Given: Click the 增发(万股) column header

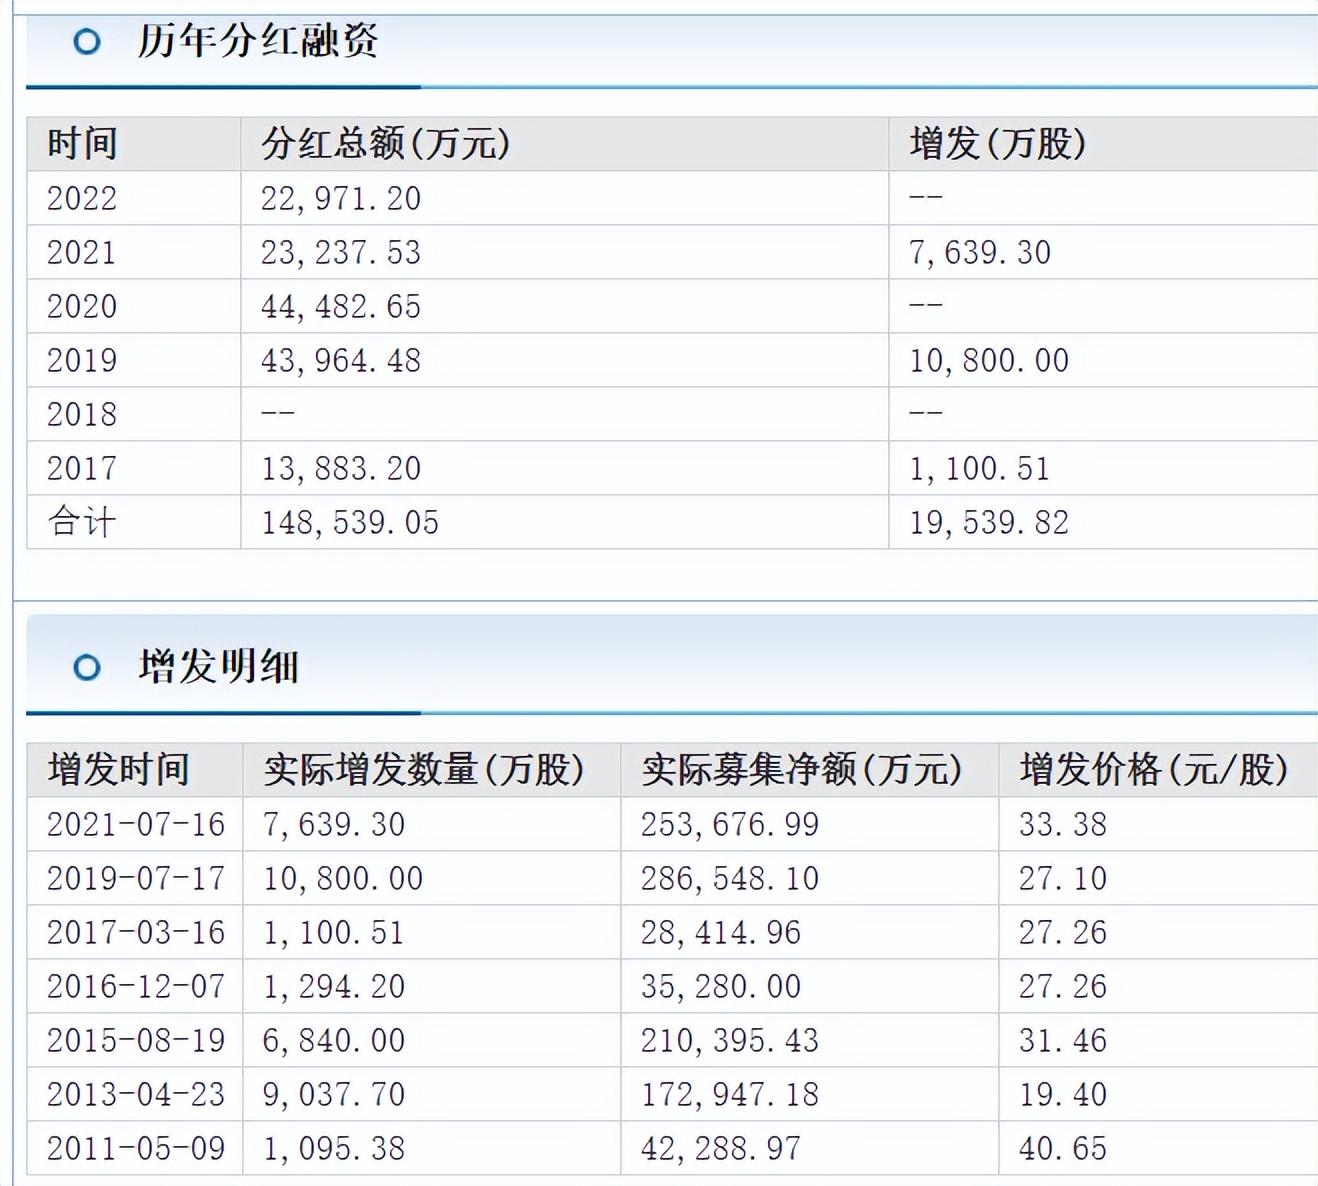Looking at the screenshot, I should (998, 144).
